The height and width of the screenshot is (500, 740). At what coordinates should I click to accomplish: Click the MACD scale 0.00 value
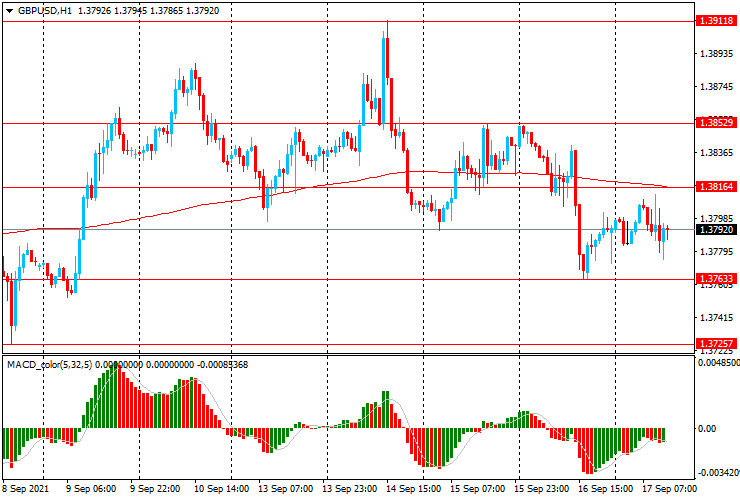(707, 429)
